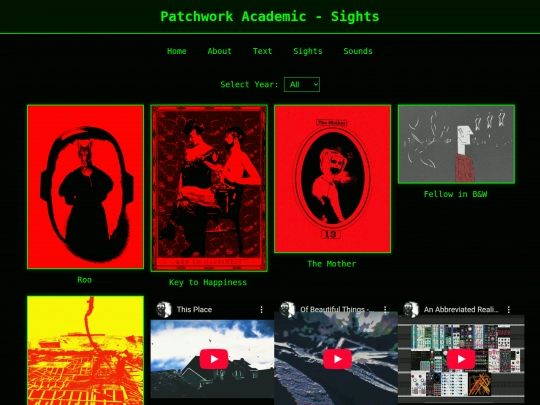
Task: Click the Key to Happiness caption
Action: (208, 282)
